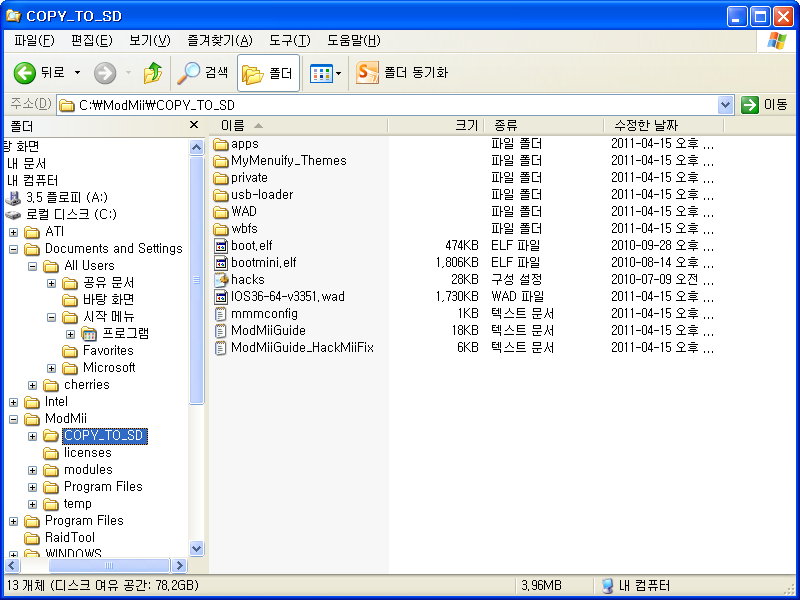Click the Go (이동) button

tap(764, 105)
